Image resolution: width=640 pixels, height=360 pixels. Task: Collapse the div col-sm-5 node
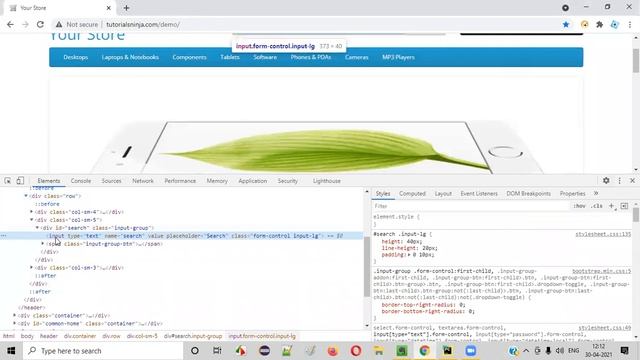(32, 220)
